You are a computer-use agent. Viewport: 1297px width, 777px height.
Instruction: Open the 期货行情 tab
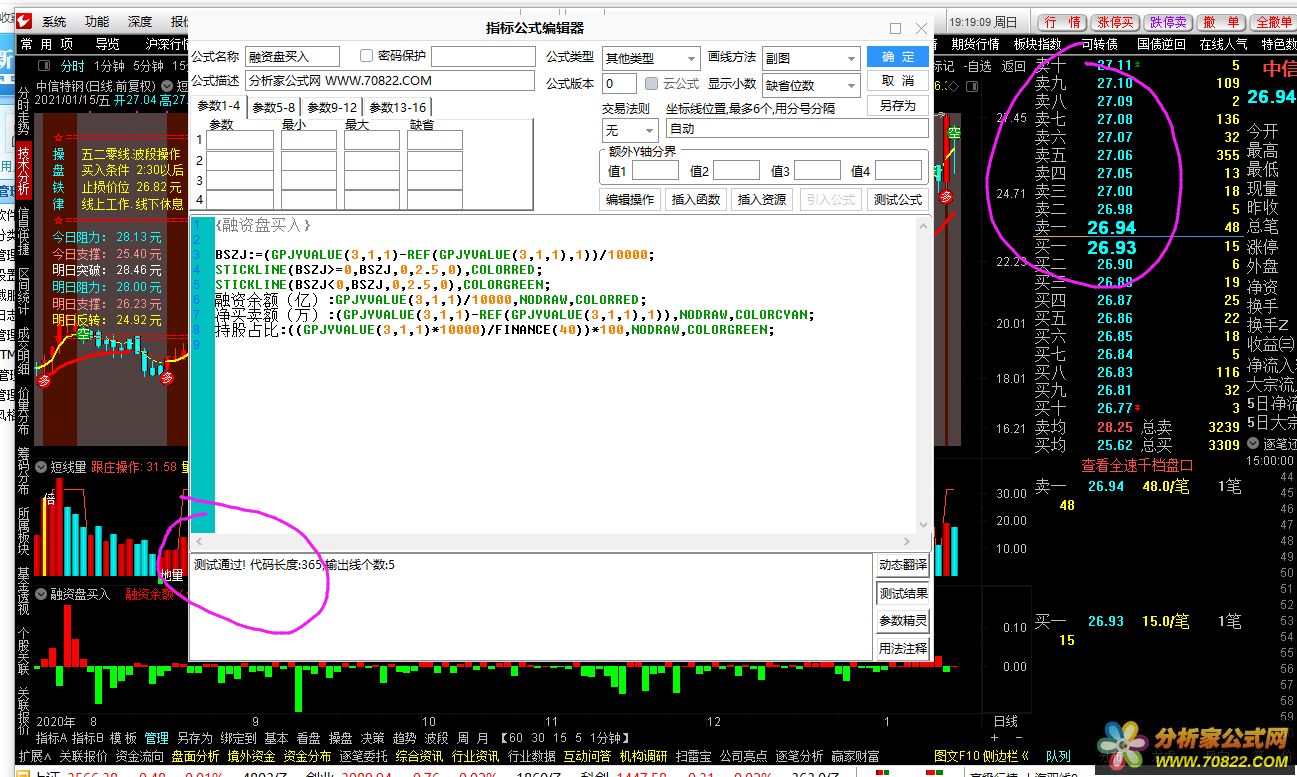[x=974, y=44]
